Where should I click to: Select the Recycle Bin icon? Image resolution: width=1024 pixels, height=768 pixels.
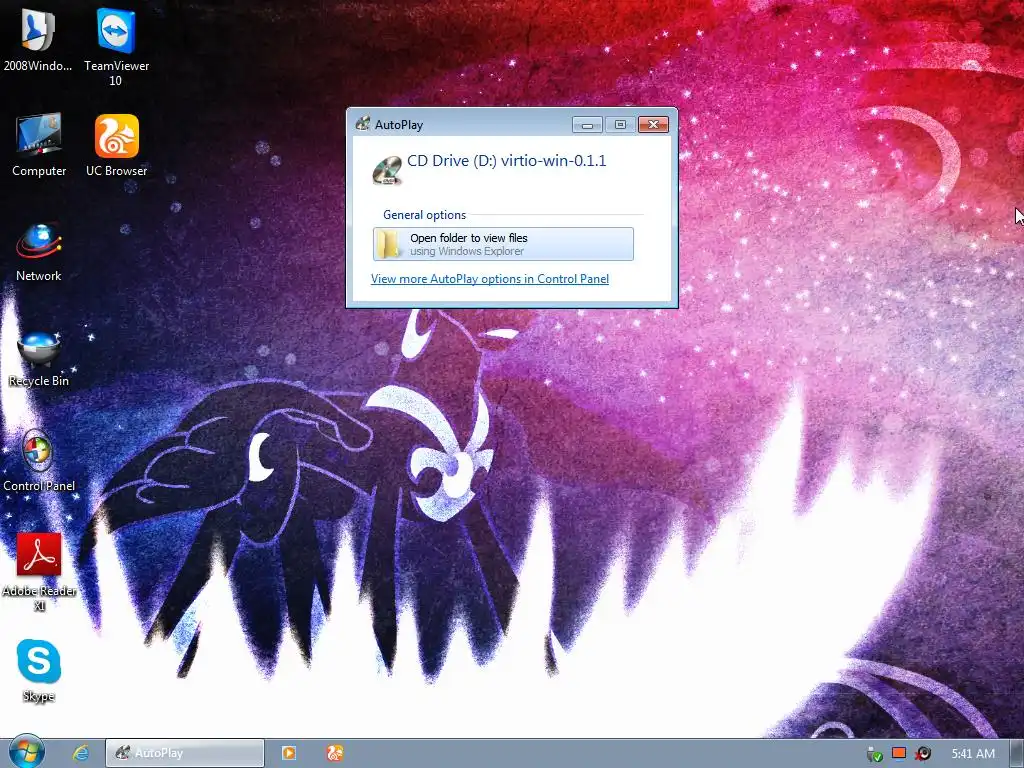39,359
